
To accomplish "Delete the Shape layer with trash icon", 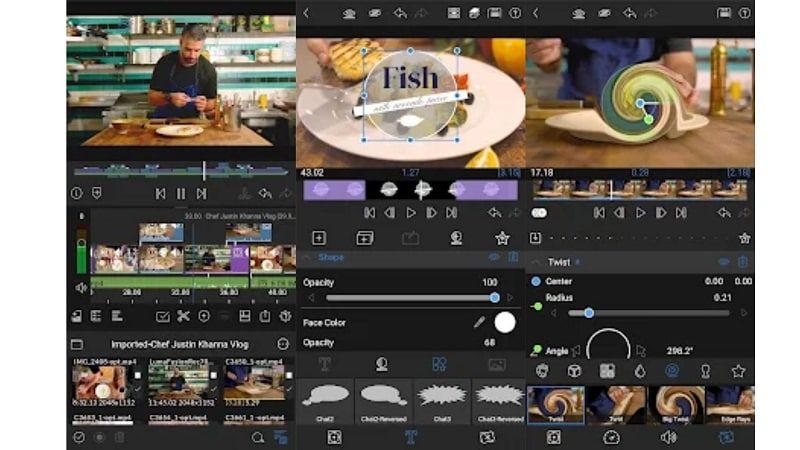I will coord(514,257).
